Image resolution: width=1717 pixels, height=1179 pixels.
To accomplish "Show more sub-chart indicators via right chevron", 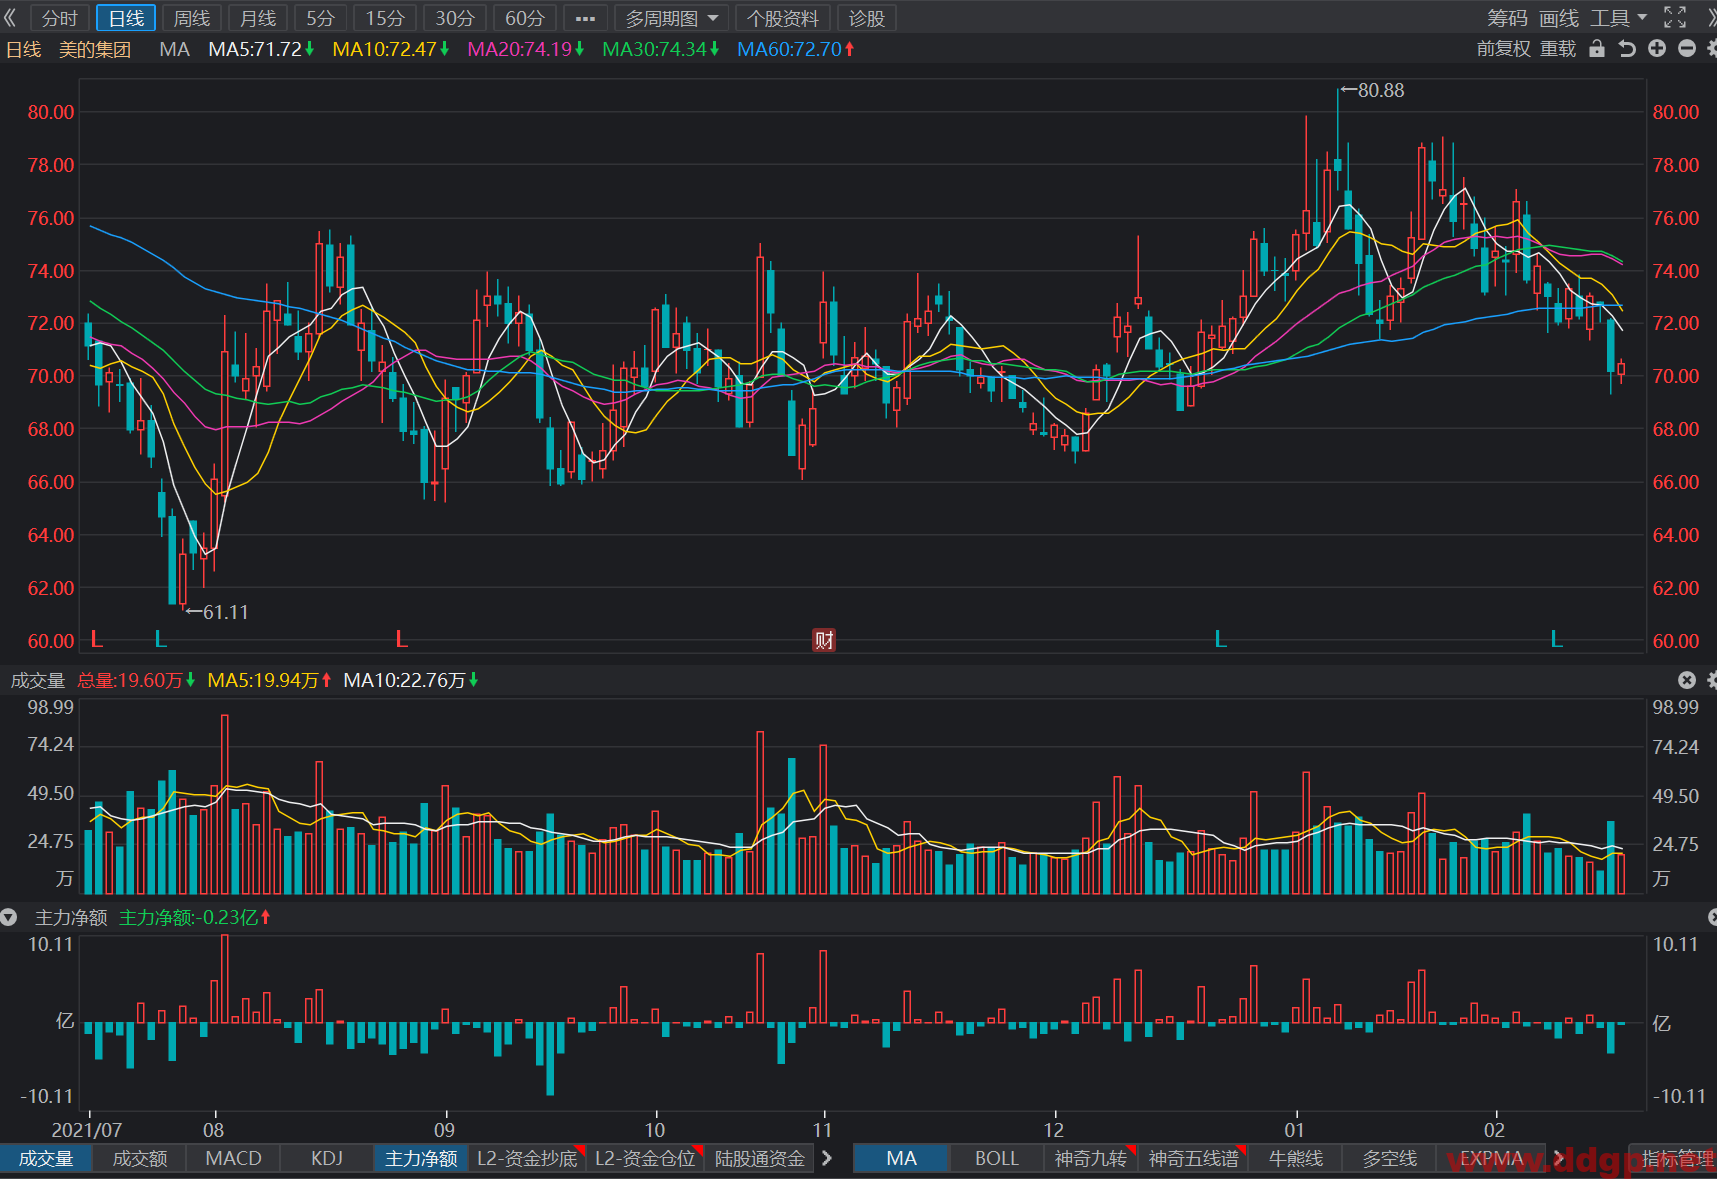I will coord(827,1158).
